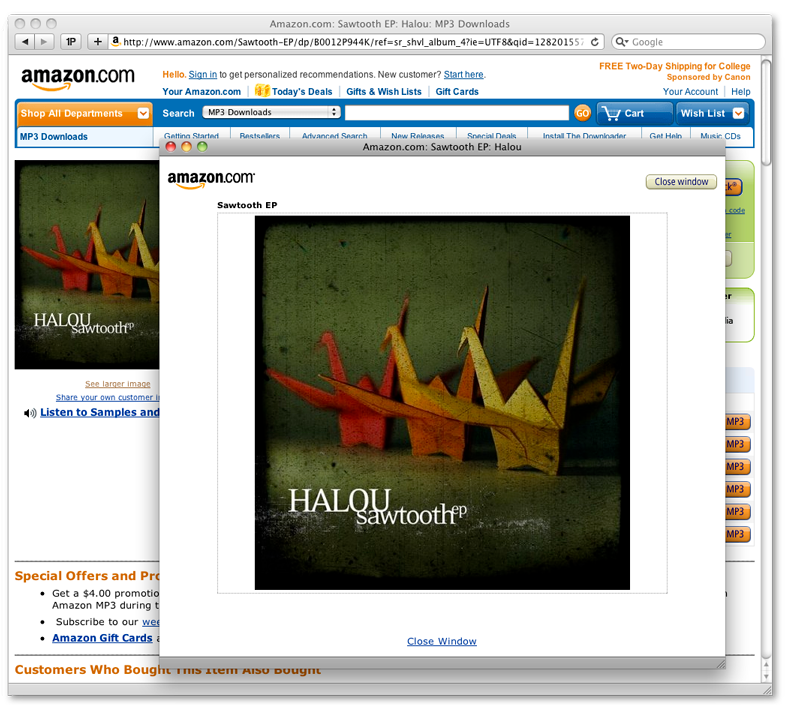785x705 pixels.
Task: Grab popup window resize handle corner
Action: [720, 664]
